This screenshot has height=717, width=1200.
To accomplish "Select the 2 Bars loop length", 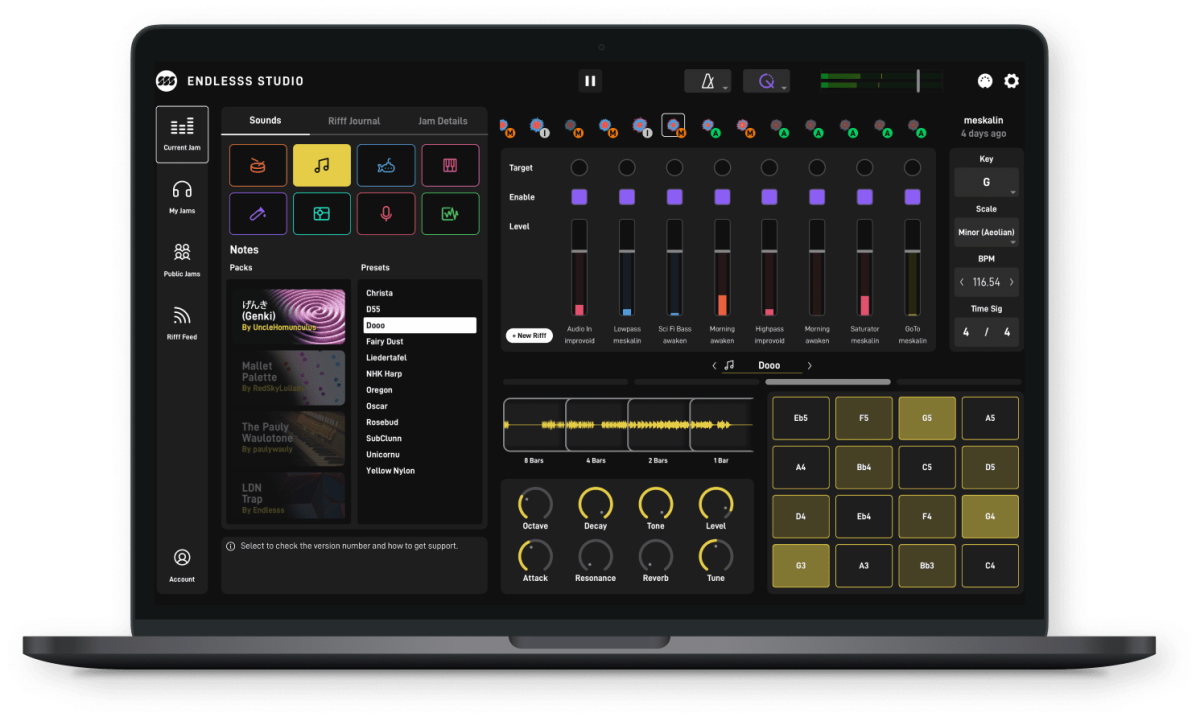I will [x=658, y=424].
